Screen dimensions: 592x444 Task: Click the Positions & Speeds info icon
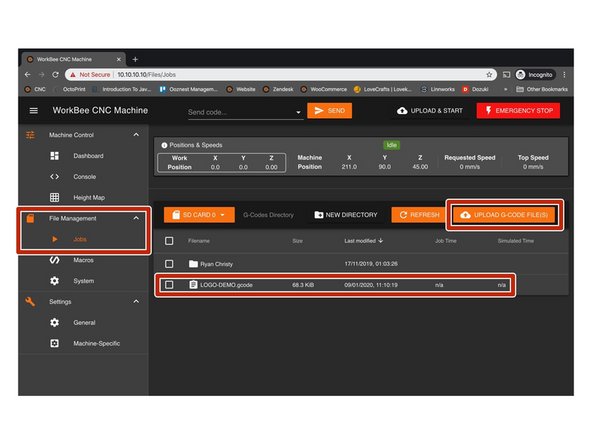tap(164, 145)
